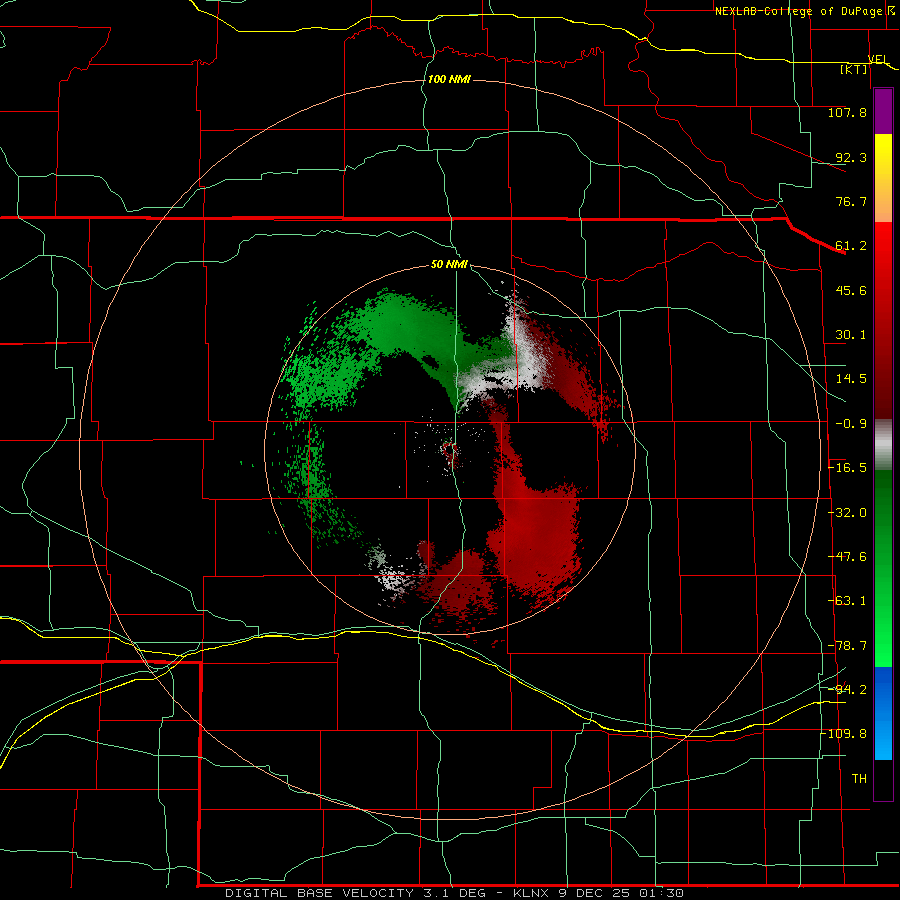
Task: Click the -63.1 legend value
Action: [x=847, y=601]
